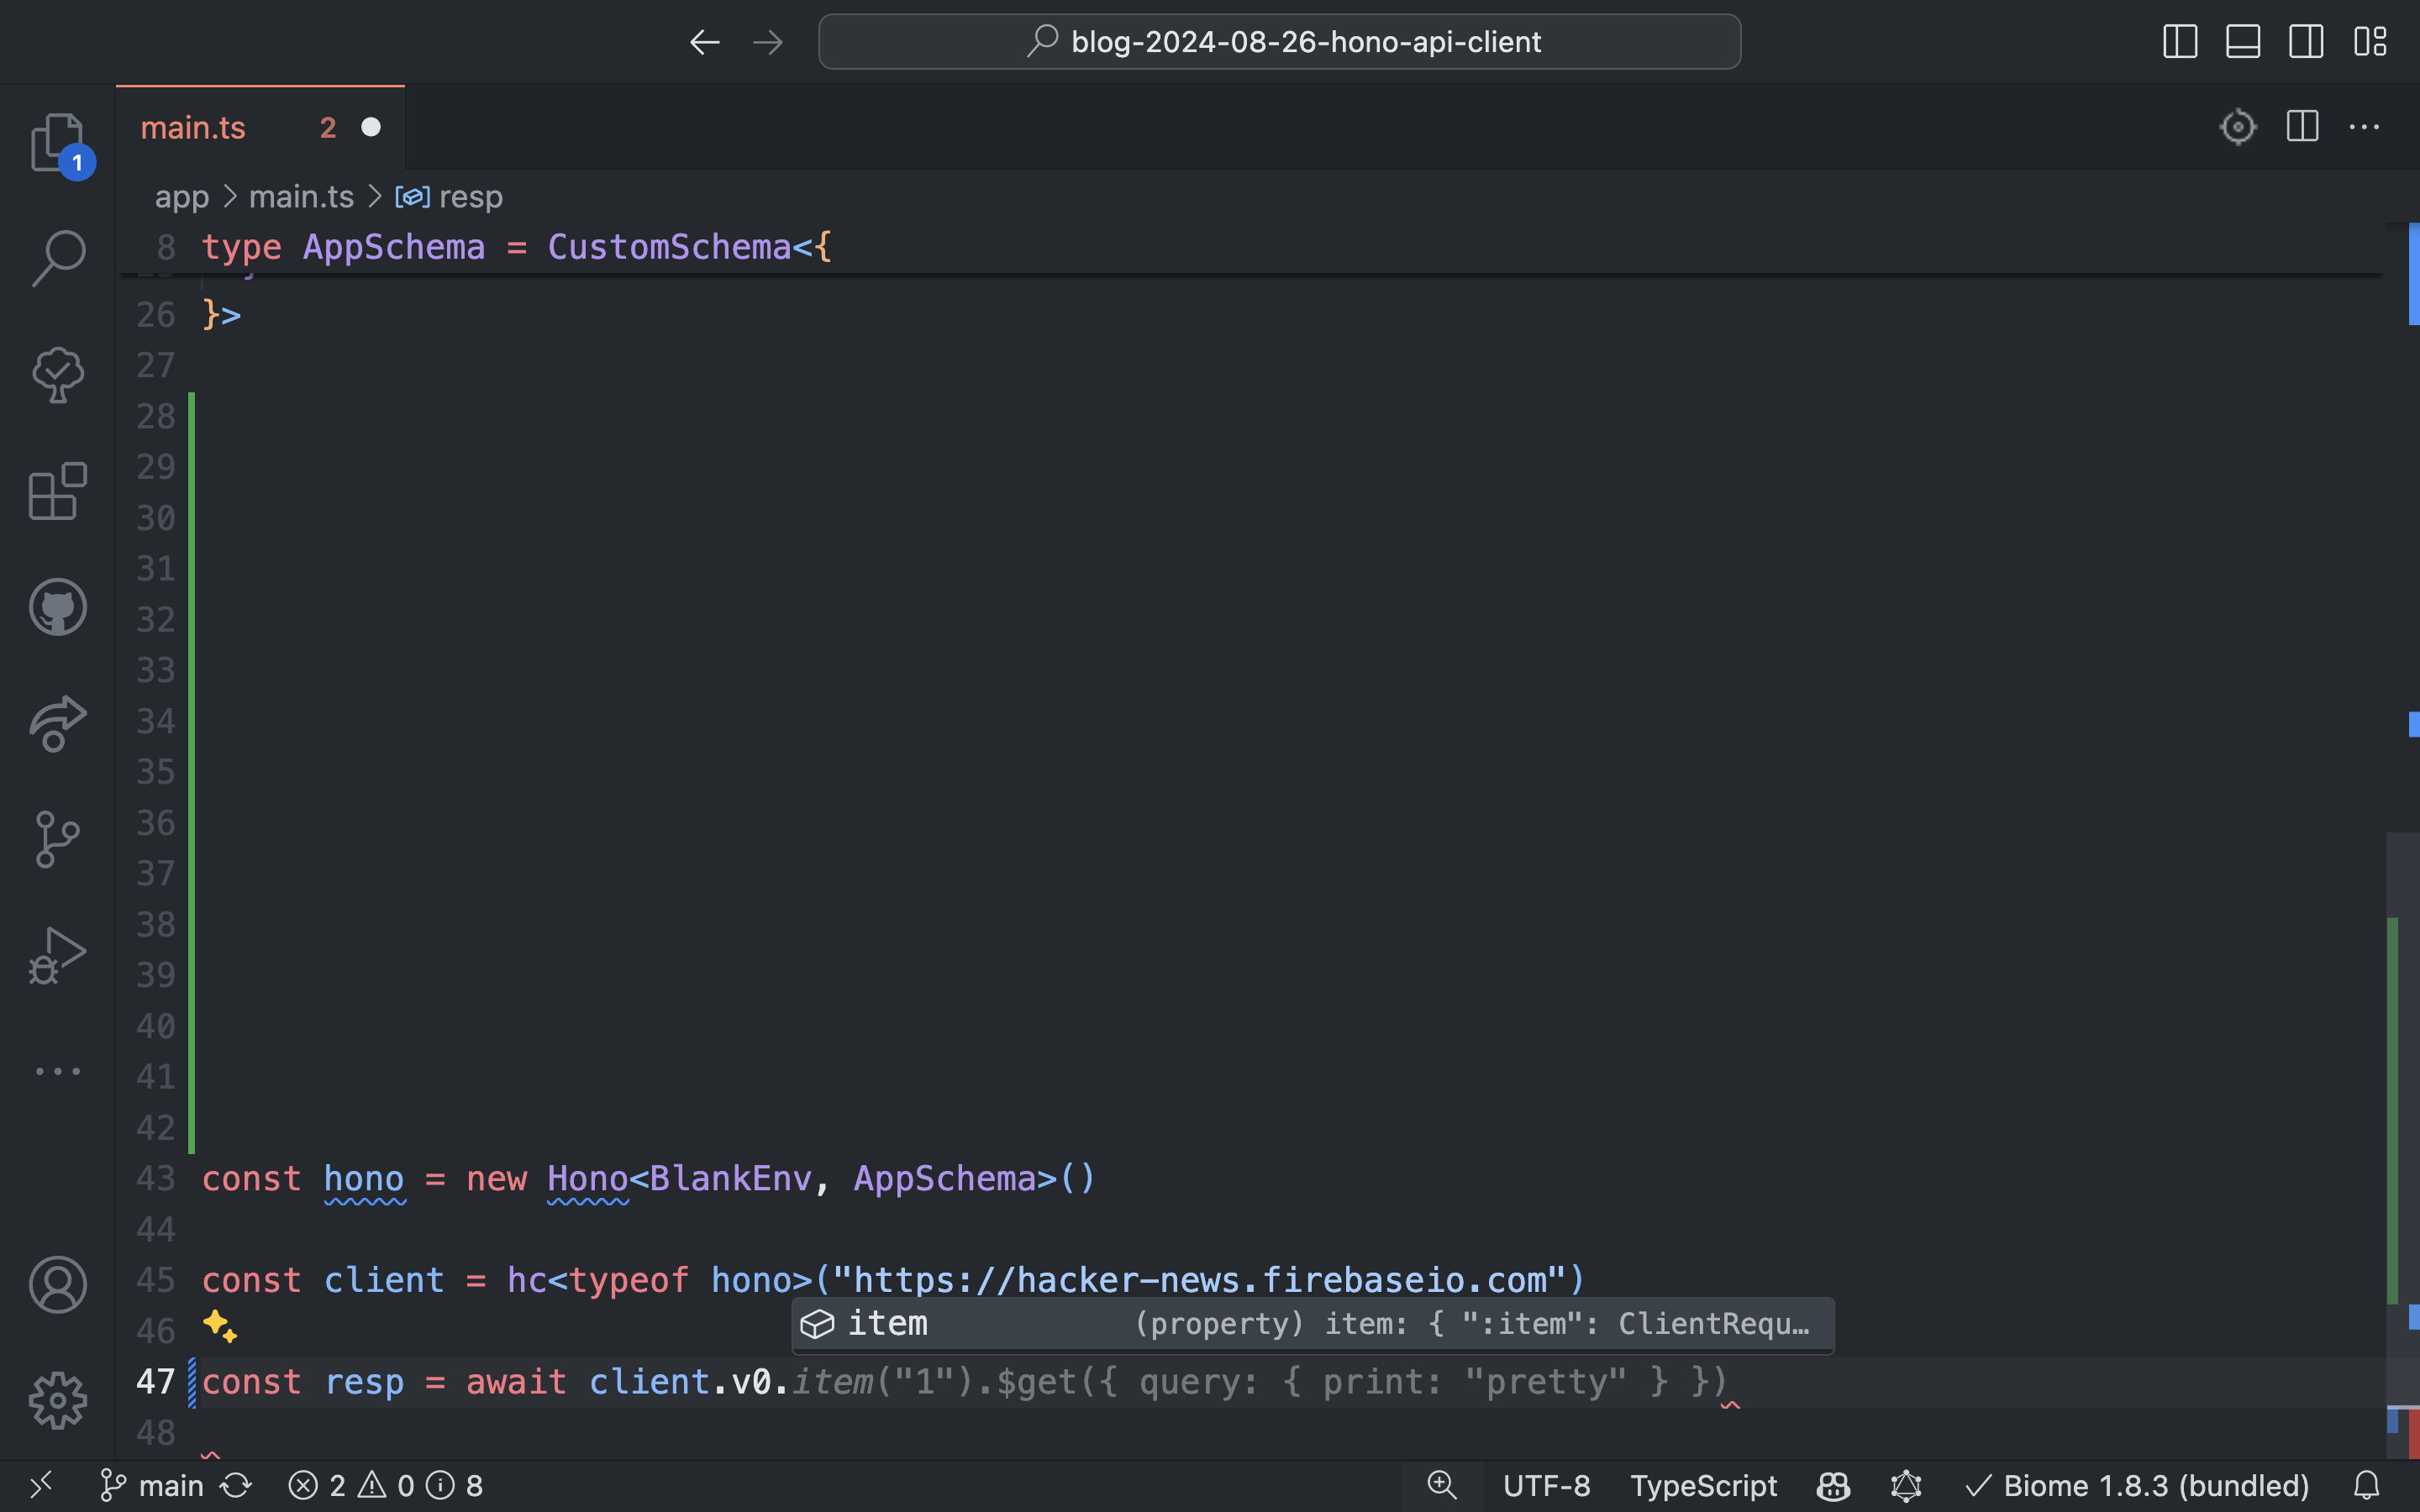Click the hacker-news URL string on line 45

point(1198,1281)
